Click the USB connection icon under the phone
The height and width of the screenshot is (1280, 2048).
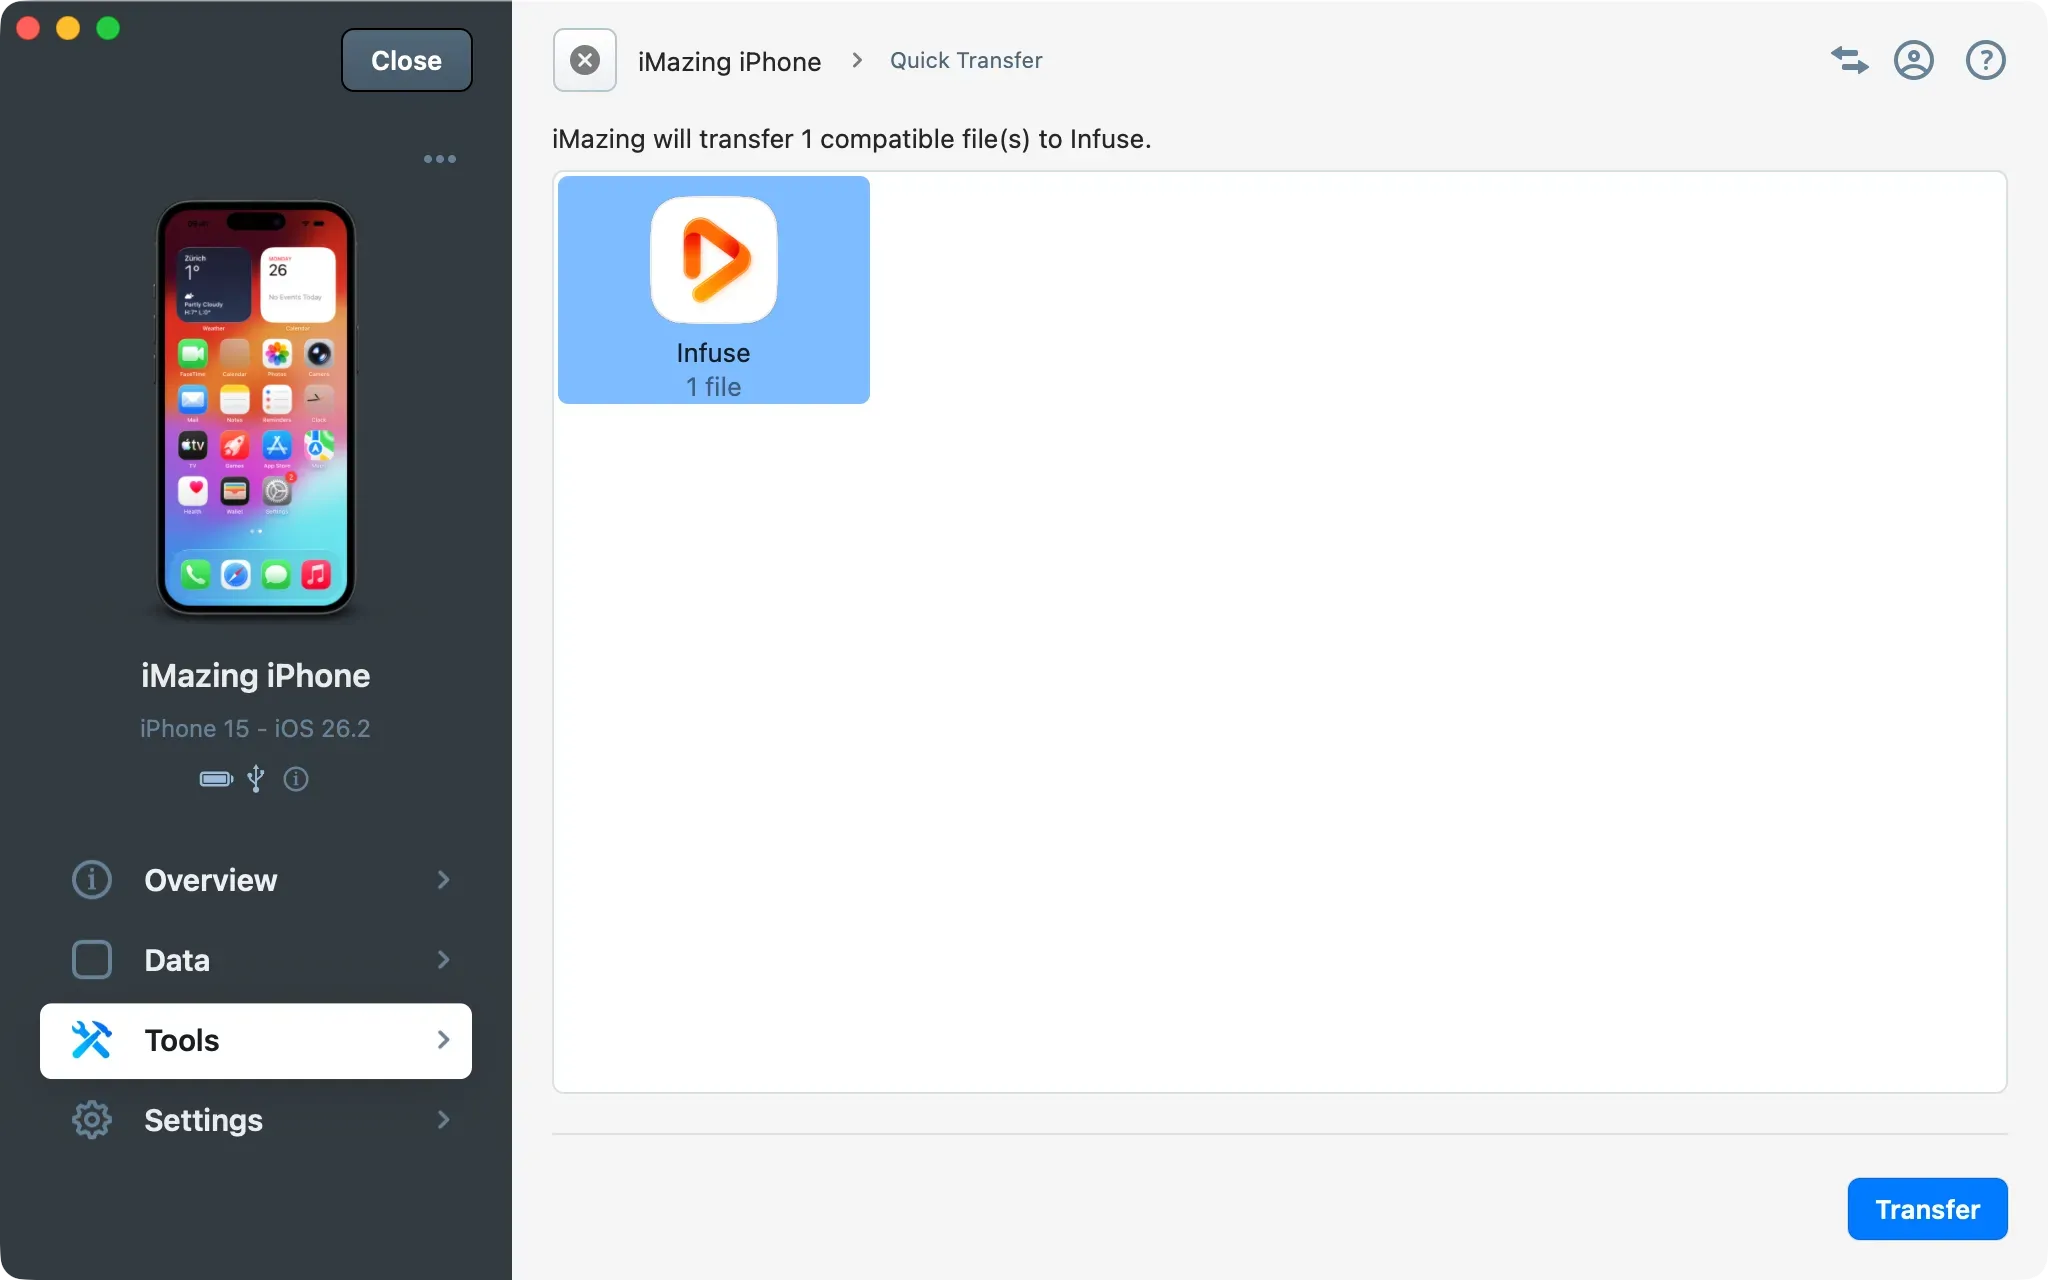click(256, 779)
